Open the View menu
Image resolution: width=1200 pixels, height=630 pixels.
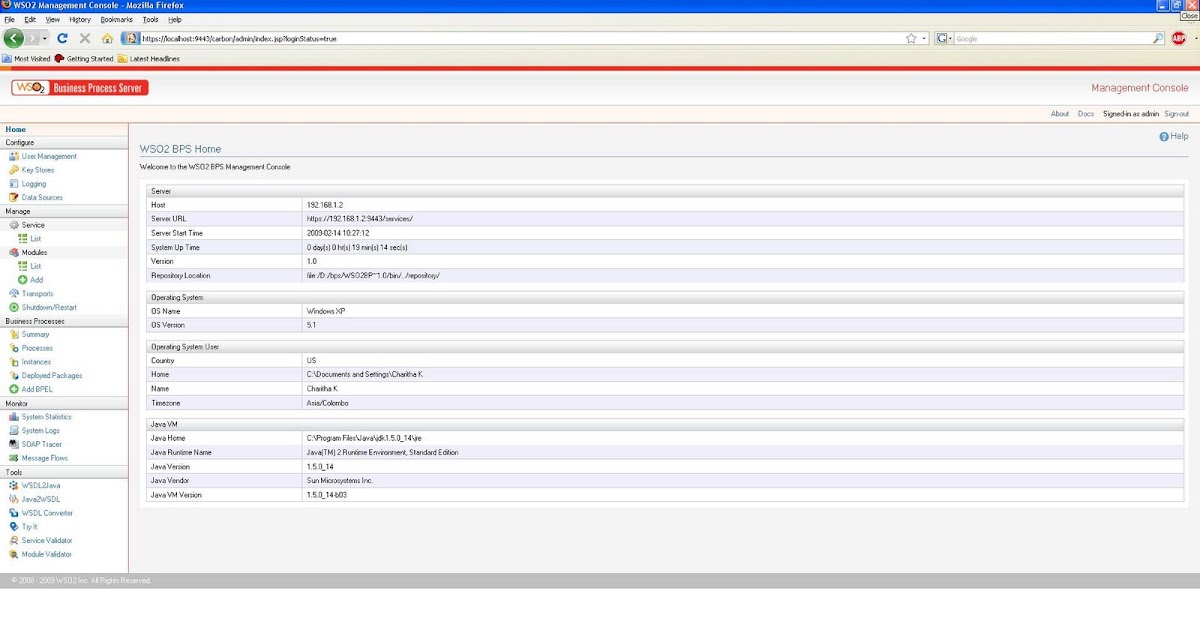(x=53, y=19)
